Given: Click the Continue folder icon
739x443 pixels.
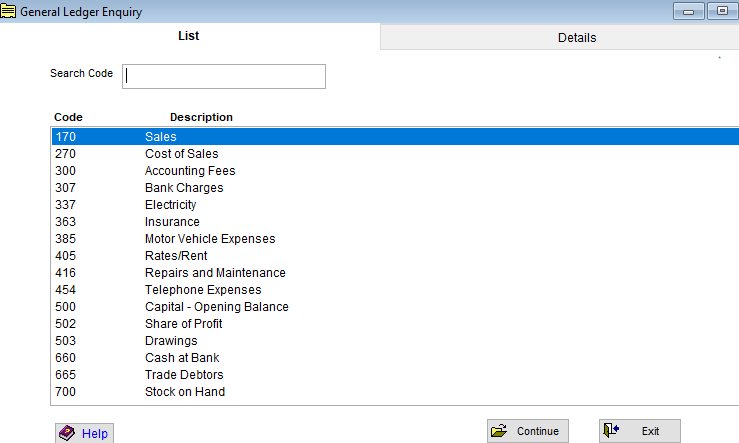Looking at the screenshot, I should click(x=499, y=431).
